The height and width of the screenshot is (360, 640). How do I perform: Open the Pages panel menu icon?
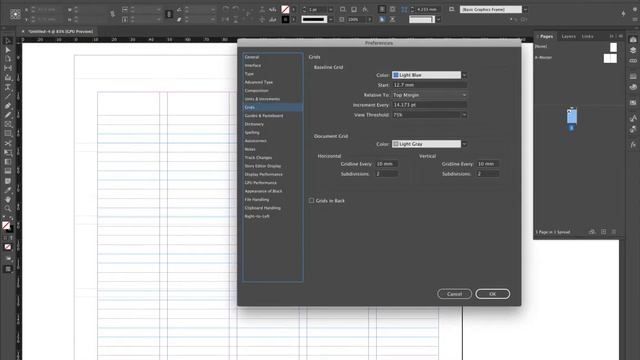tap(620, 36)
